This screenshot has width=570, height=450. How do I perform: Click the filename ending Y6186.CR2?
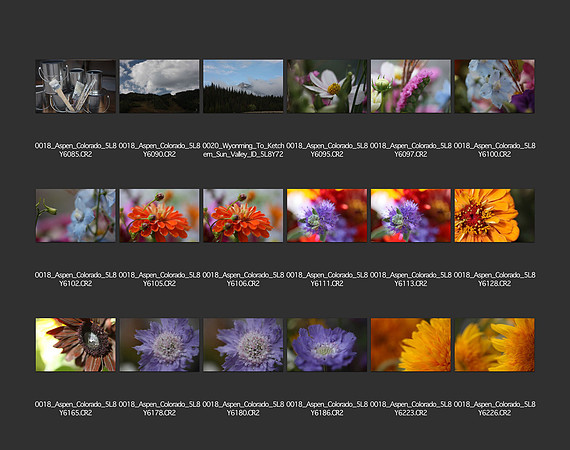tap(327, 409)
